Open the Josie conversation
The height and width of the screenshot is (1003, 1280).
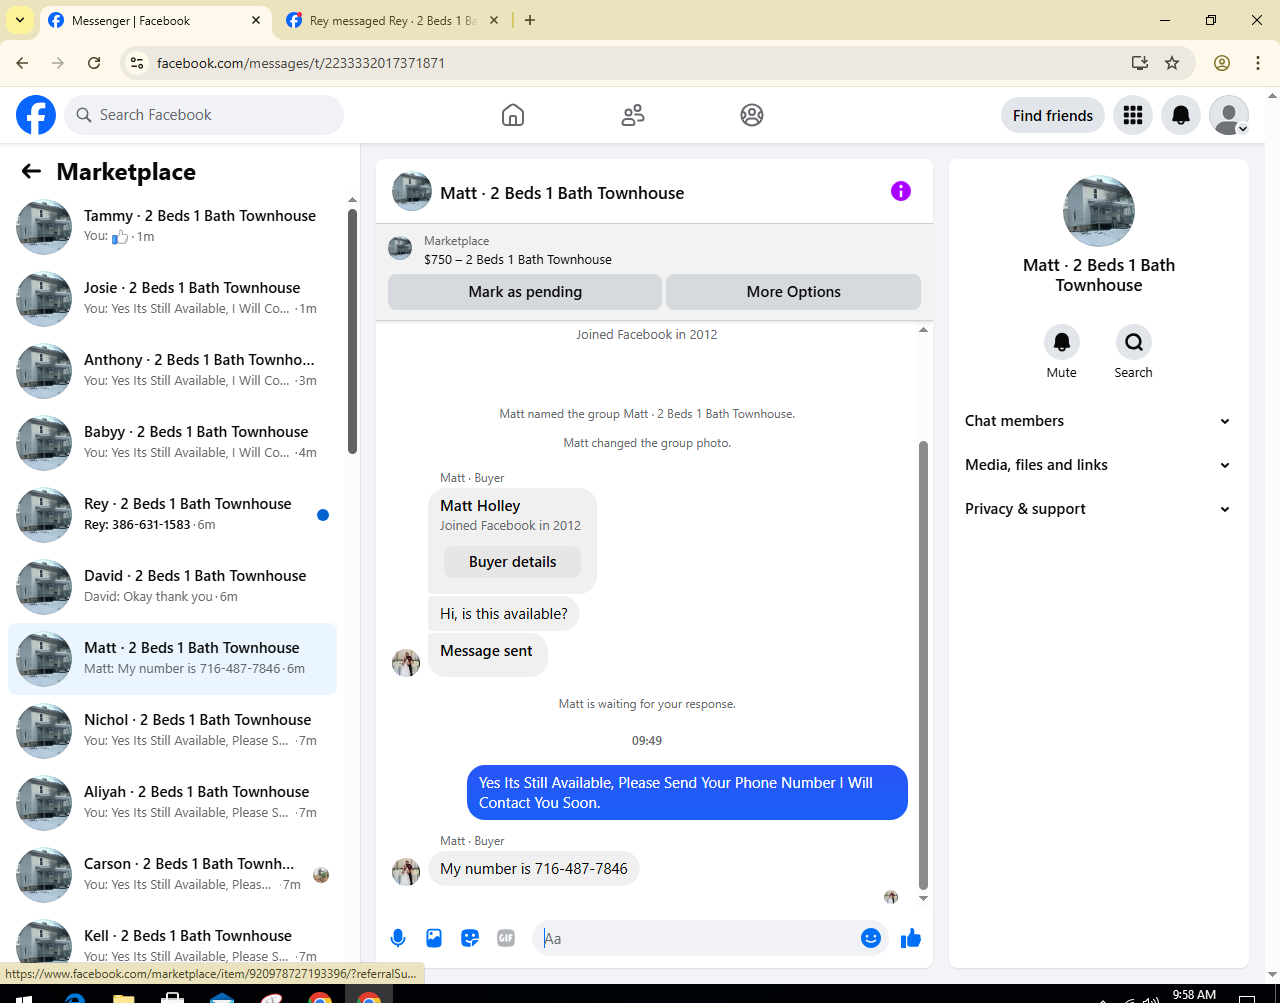pos(172,298)
